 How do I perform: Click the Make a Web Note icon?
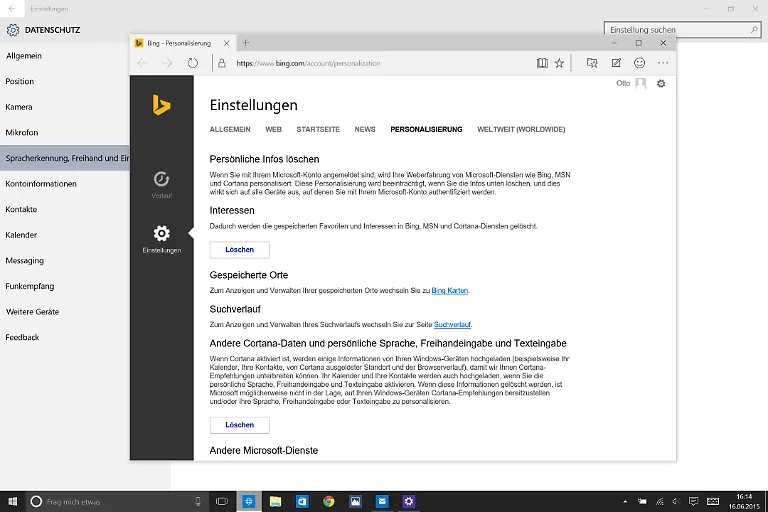(x=616, y=63)
